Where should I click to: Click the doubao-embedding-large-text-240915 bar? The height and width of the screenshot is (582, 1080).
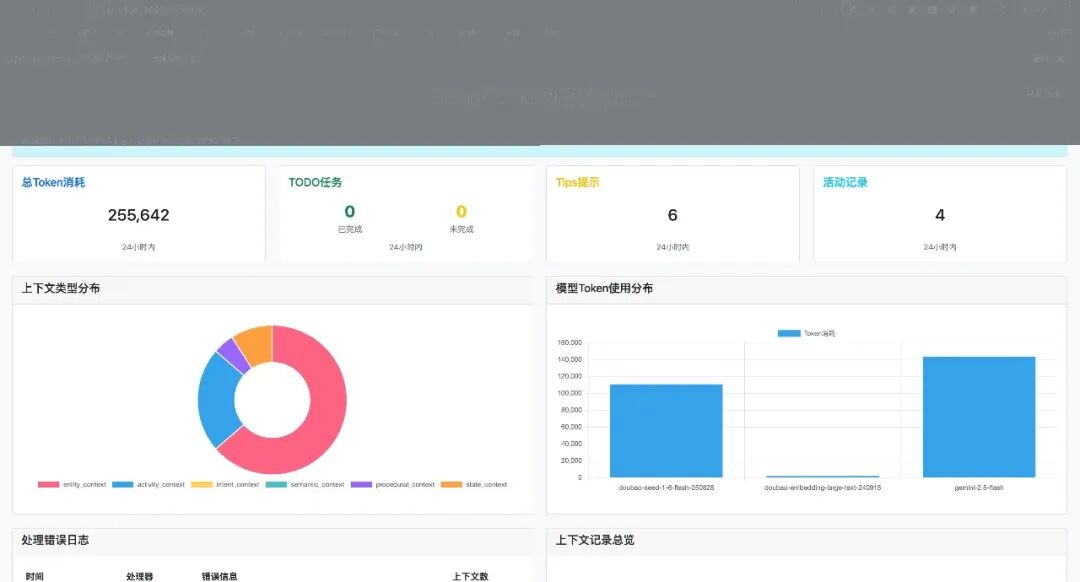822,476
